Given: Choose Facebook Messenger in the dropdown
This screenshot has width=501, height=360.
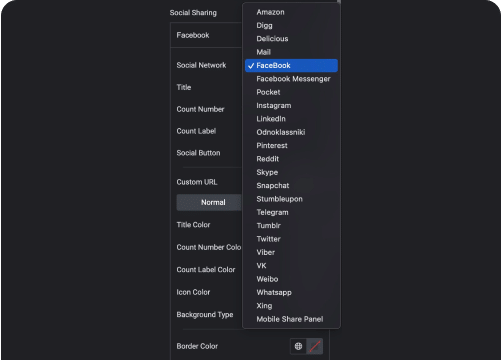Looking at the screenshot, I should [291, 79].
